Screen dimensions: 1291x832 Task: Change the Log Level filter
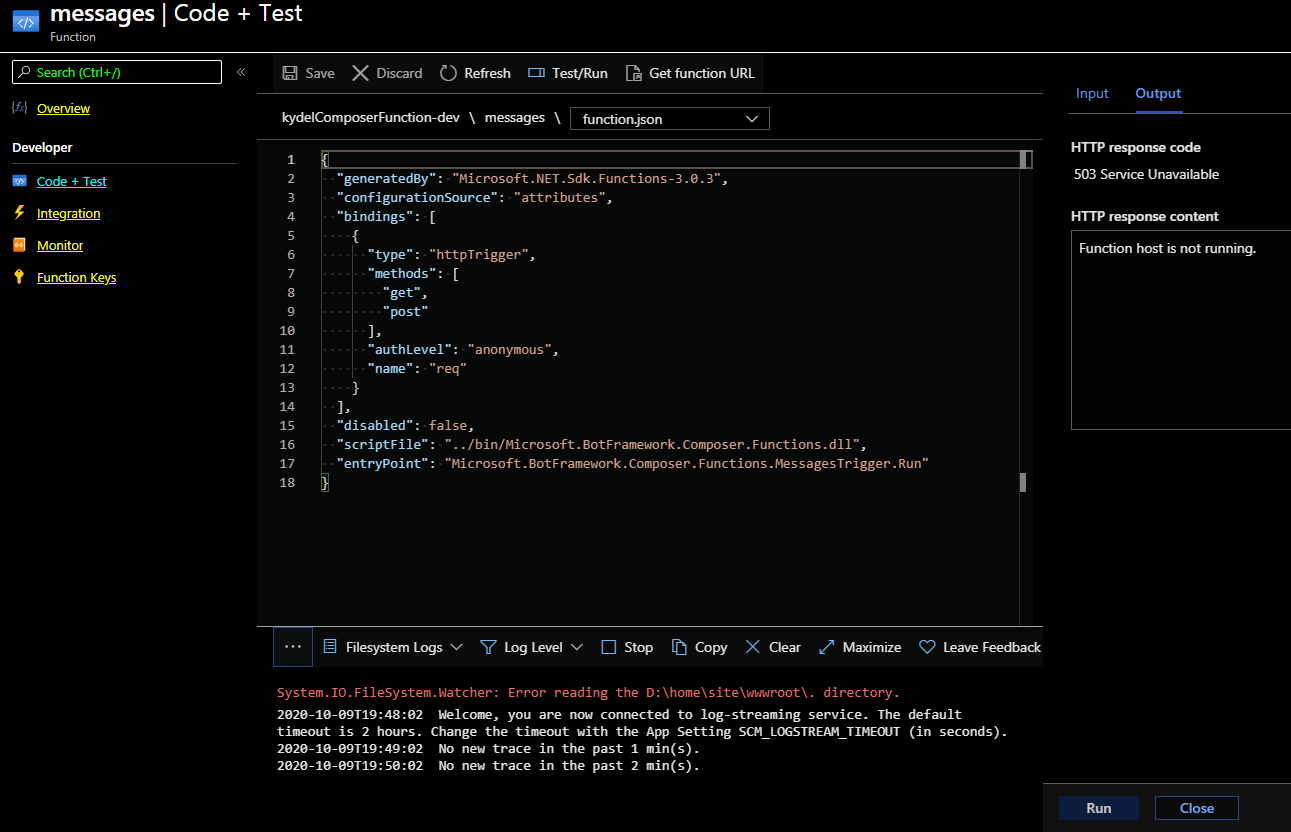[x=531, y=646]
